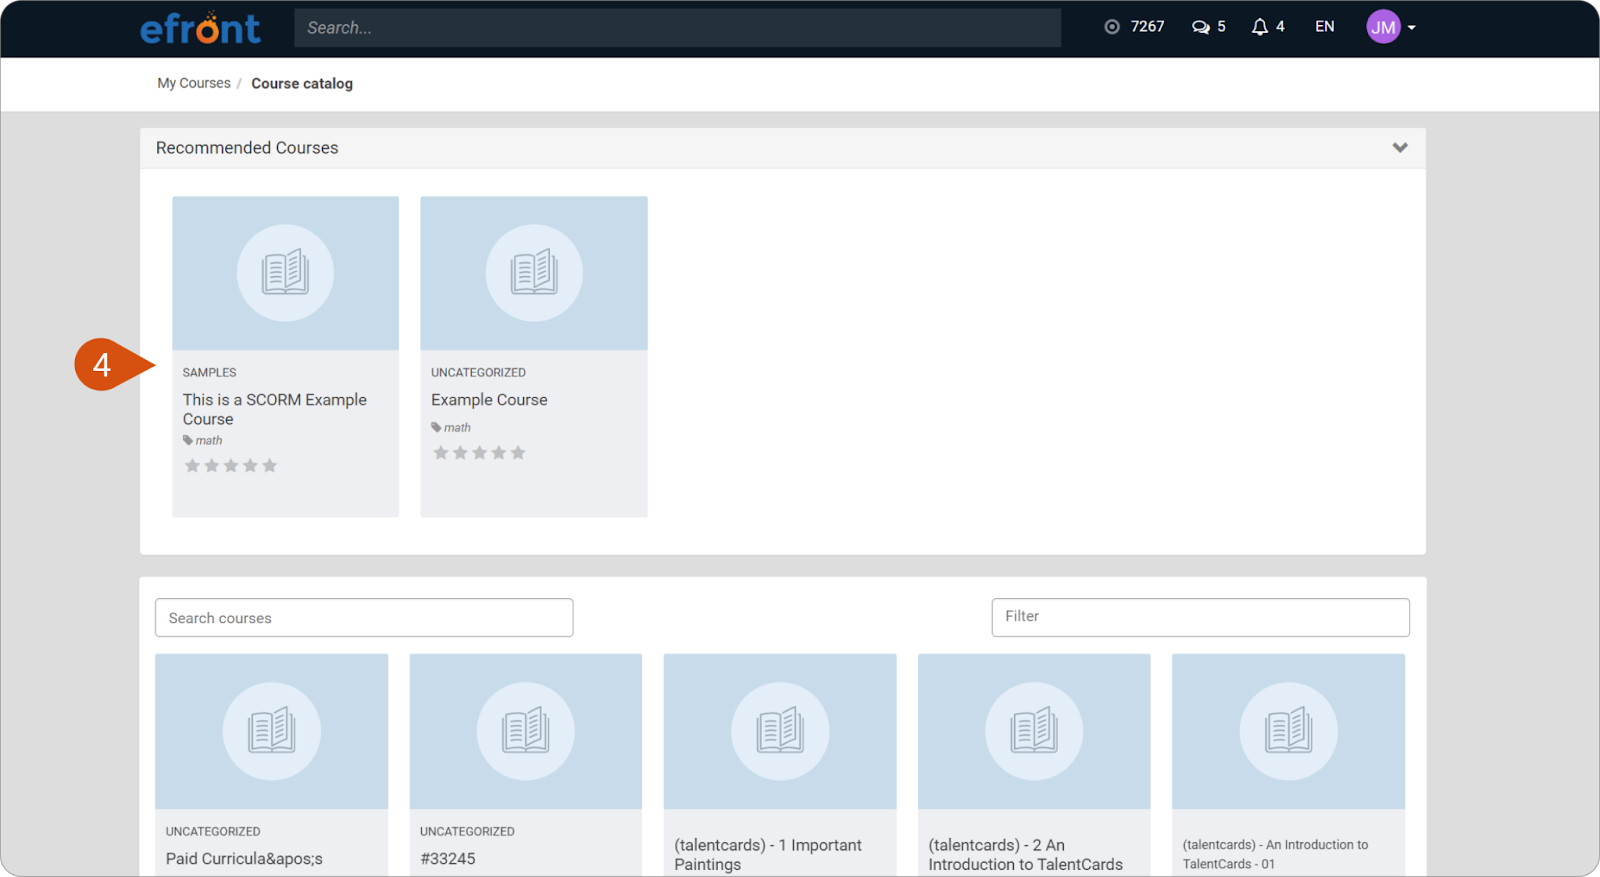Click the SAMPLES category label
The width and height of the screenshot is (1600, 877).
(x=210, y=372)
